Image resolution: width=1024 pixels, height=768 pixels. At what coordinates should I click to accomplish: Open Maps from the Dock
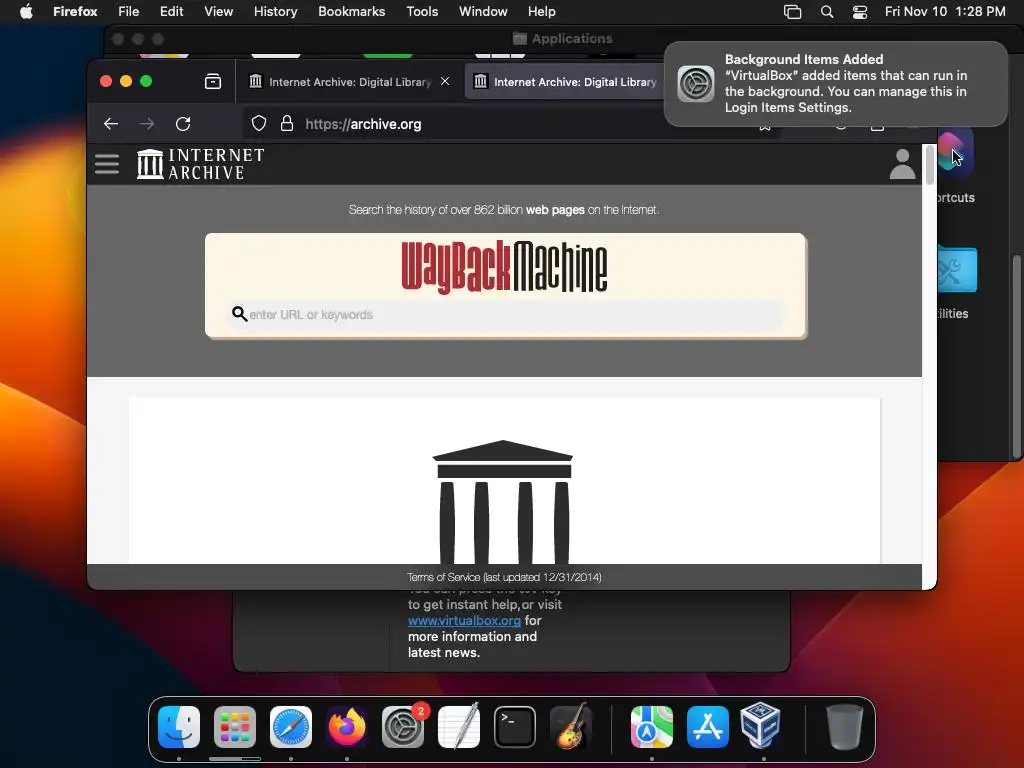[652, 727]
